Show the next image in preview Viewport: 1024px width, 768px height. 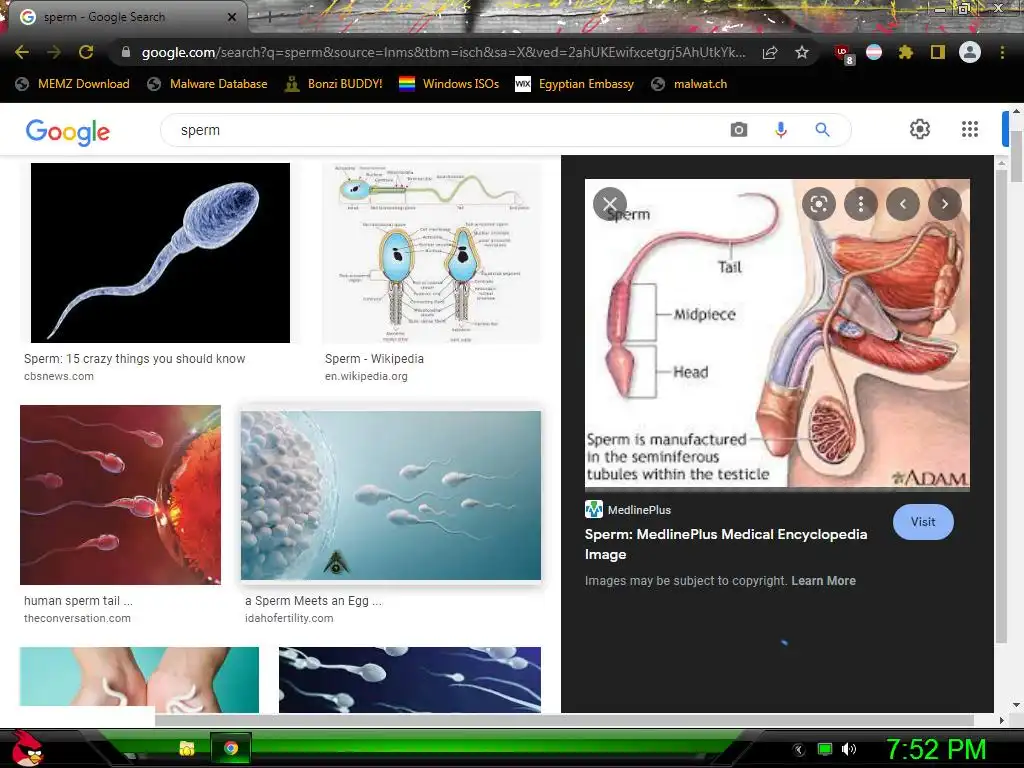point(944,204)
